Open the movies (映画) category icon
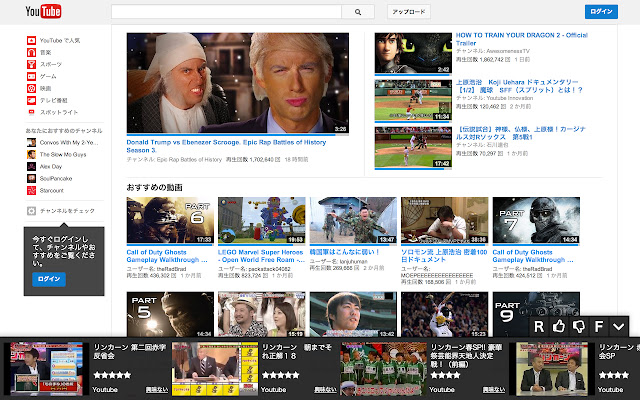Image resolution: width=640 pixels, height=400 pixels. [x=31, y=88]
